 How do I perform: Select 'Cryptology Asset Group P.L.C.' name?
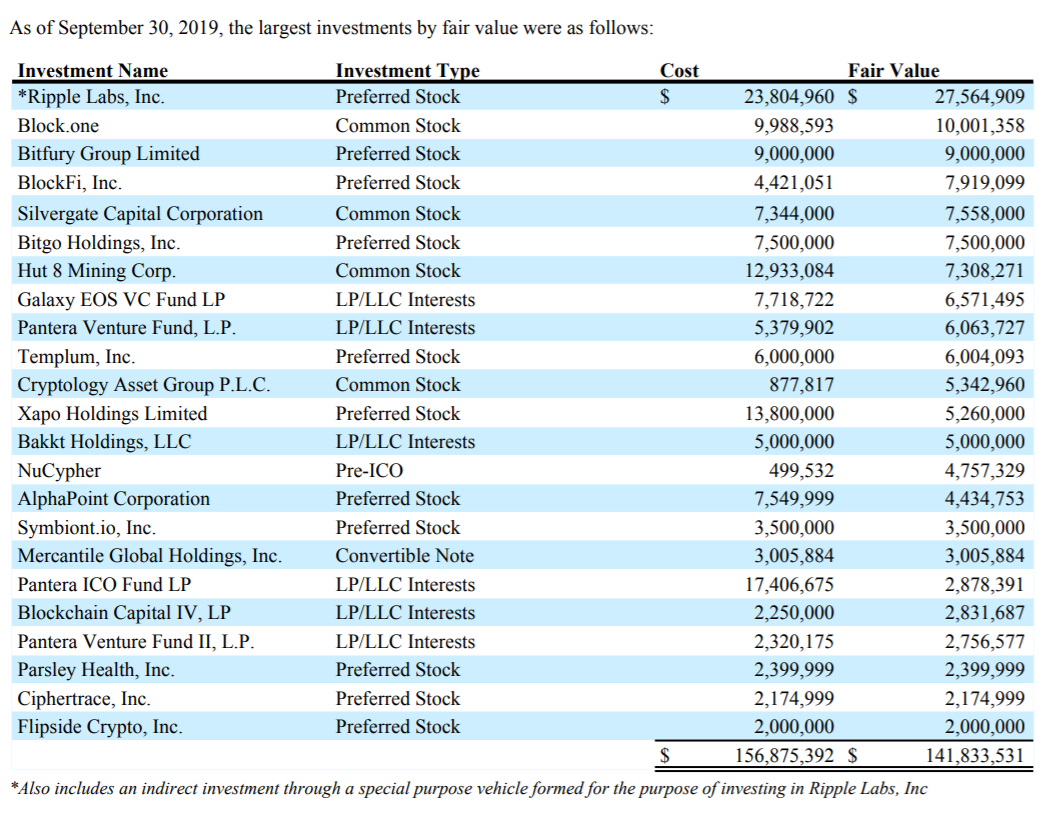[144, 385]
